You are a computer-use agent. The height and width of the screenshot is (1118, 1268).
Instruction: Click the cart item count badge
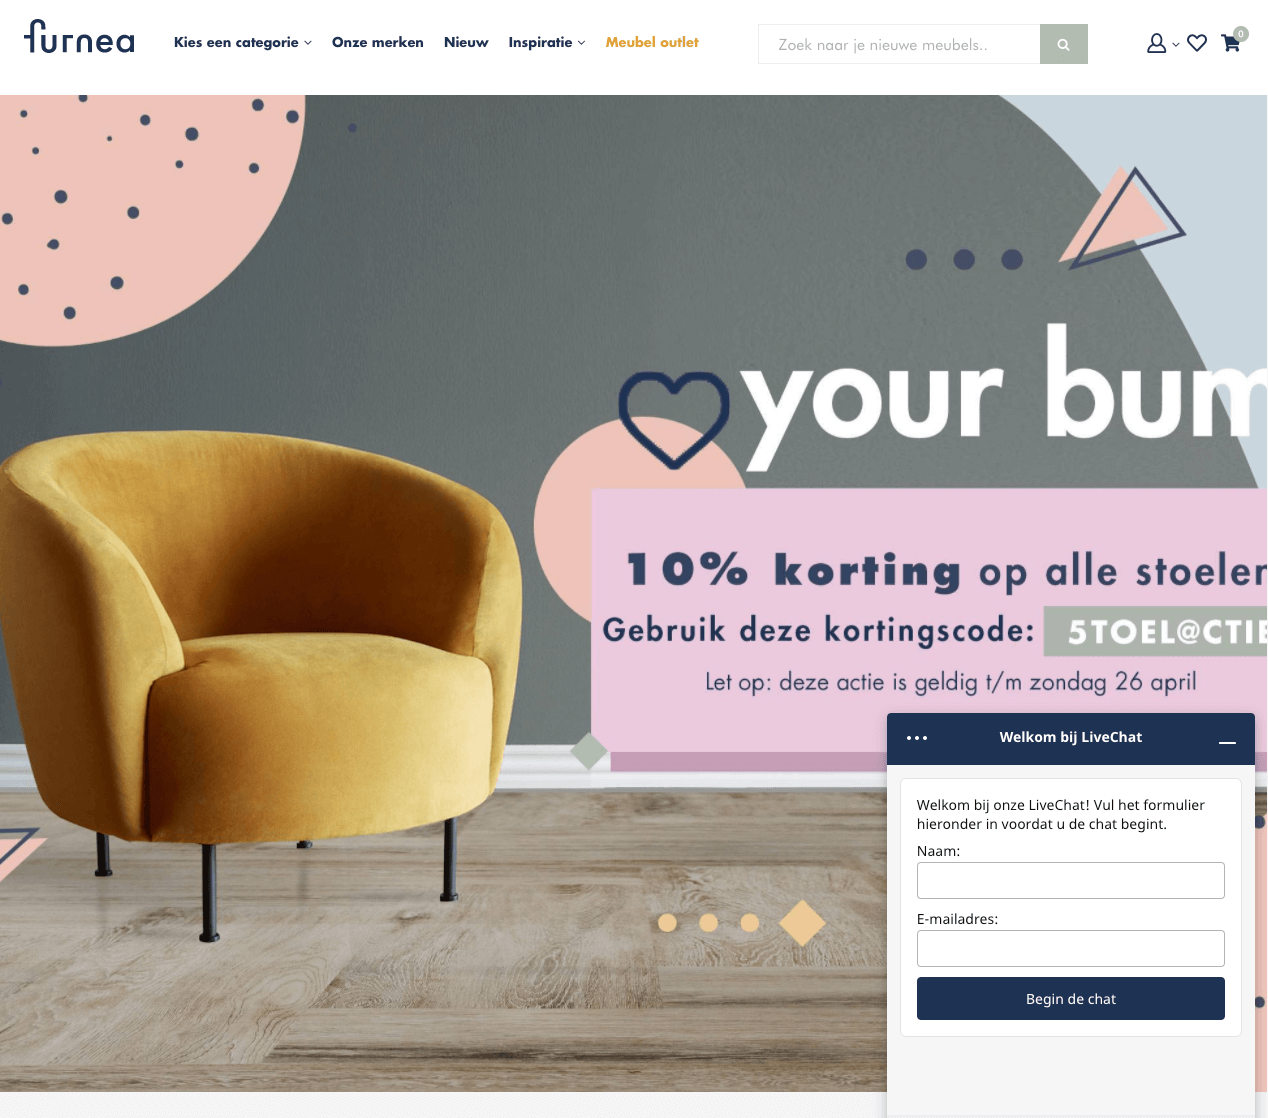pyautogui.click(x=1241, y=33)
